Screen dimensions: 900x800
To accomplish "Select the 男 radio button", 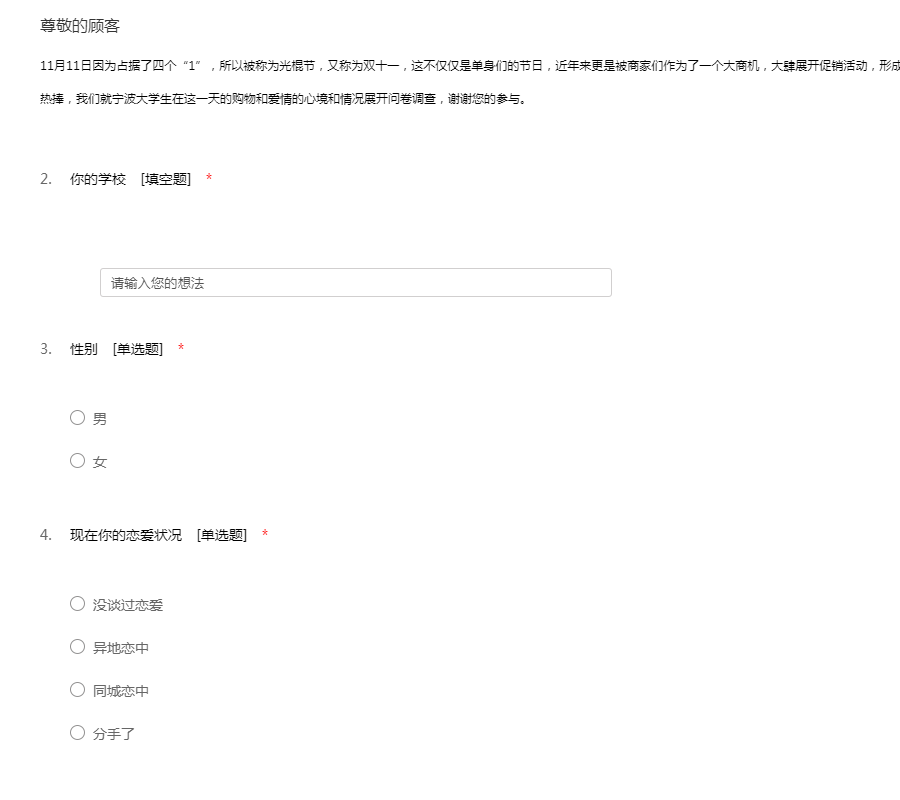I will (77, 418).
